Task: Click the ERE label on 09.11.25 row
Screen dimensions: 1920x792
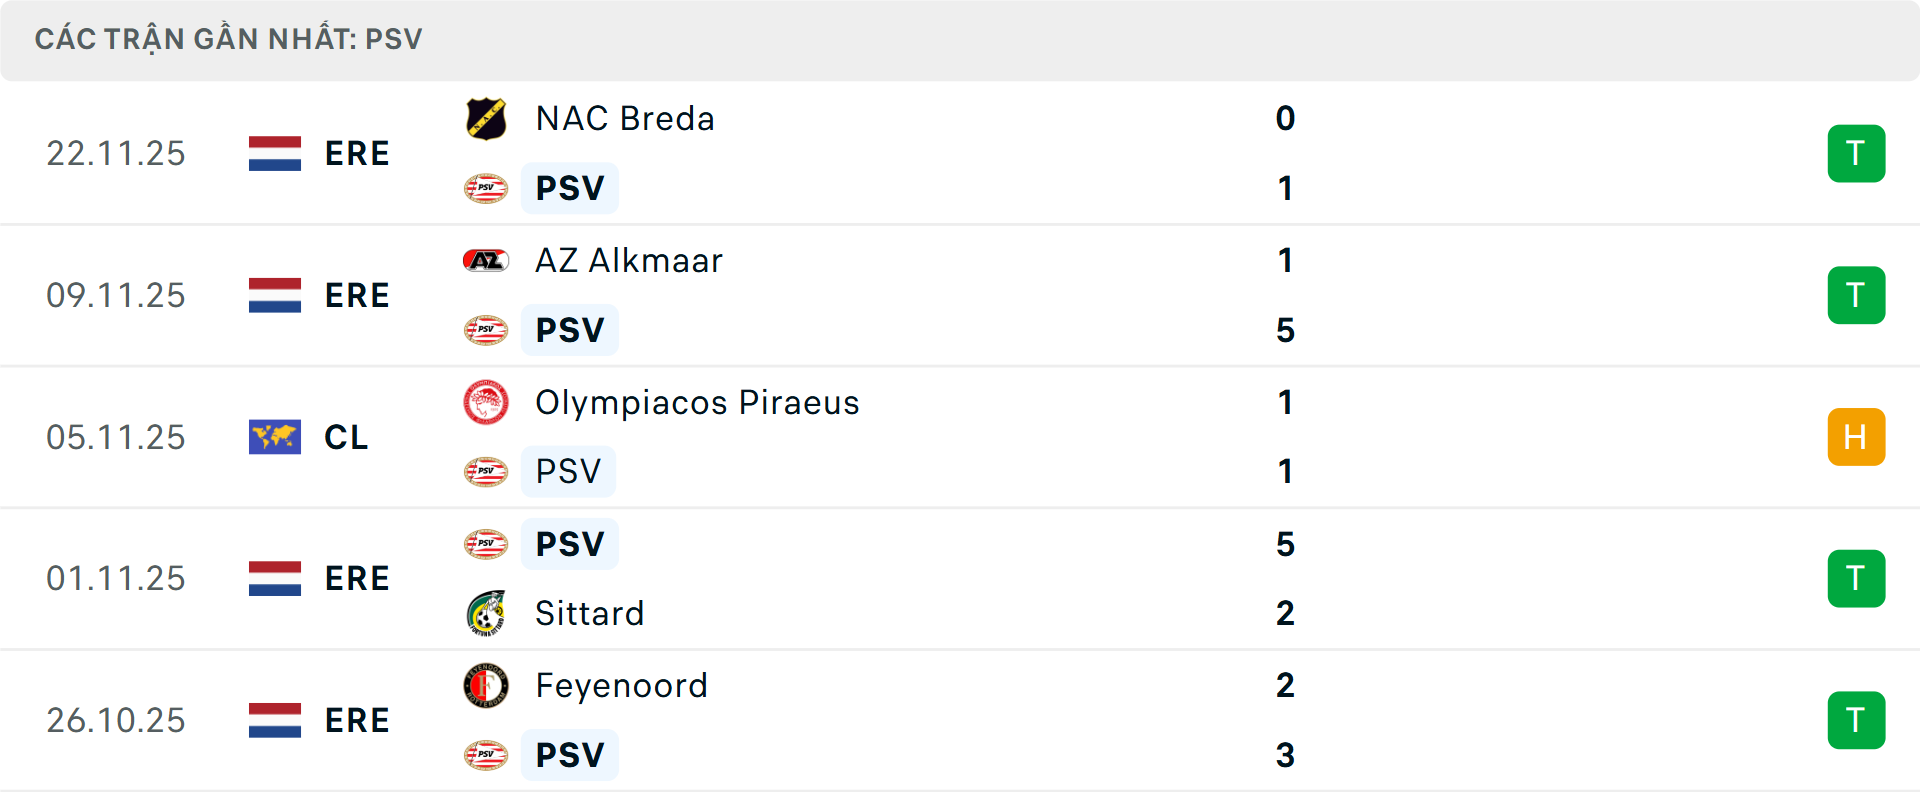Action: [357, 296]
